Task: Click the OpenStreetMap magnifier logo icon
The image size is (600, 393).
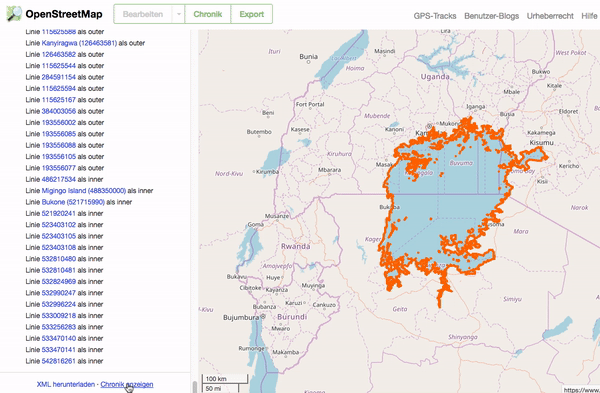Action: click(14, 14)
